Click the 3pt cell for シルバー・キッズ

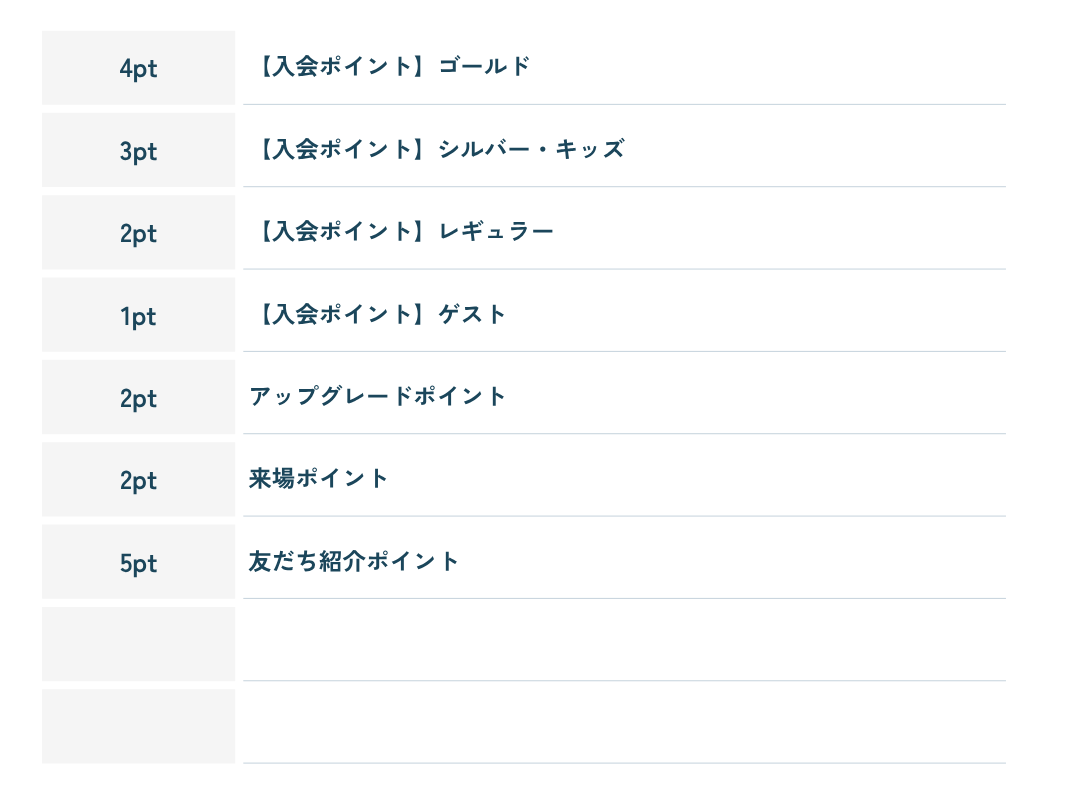(138, 151)
